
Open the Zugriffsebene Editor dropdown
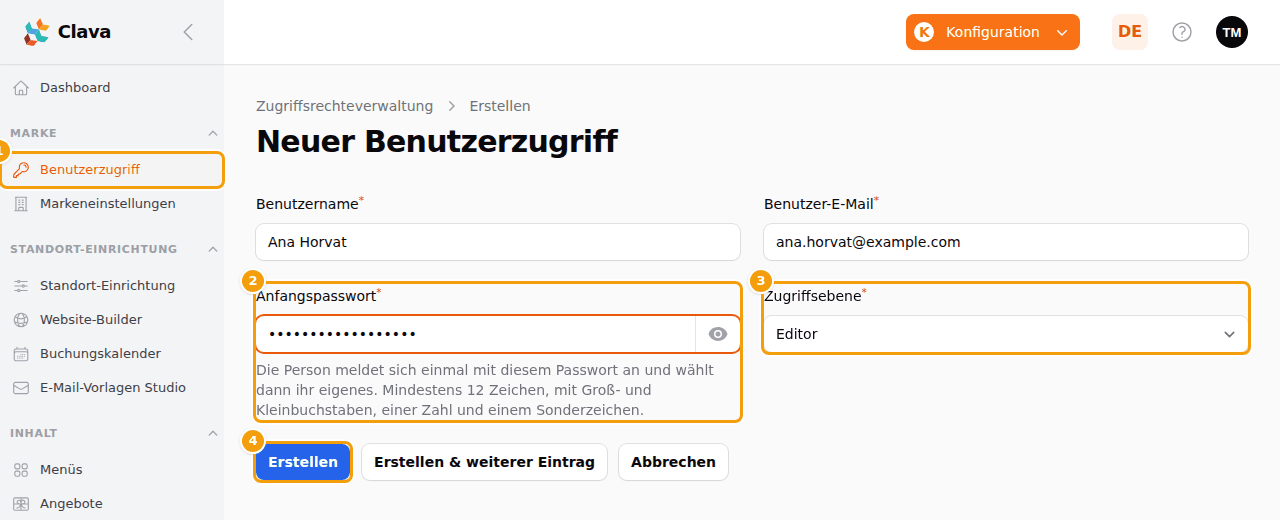click(1006, 334)
